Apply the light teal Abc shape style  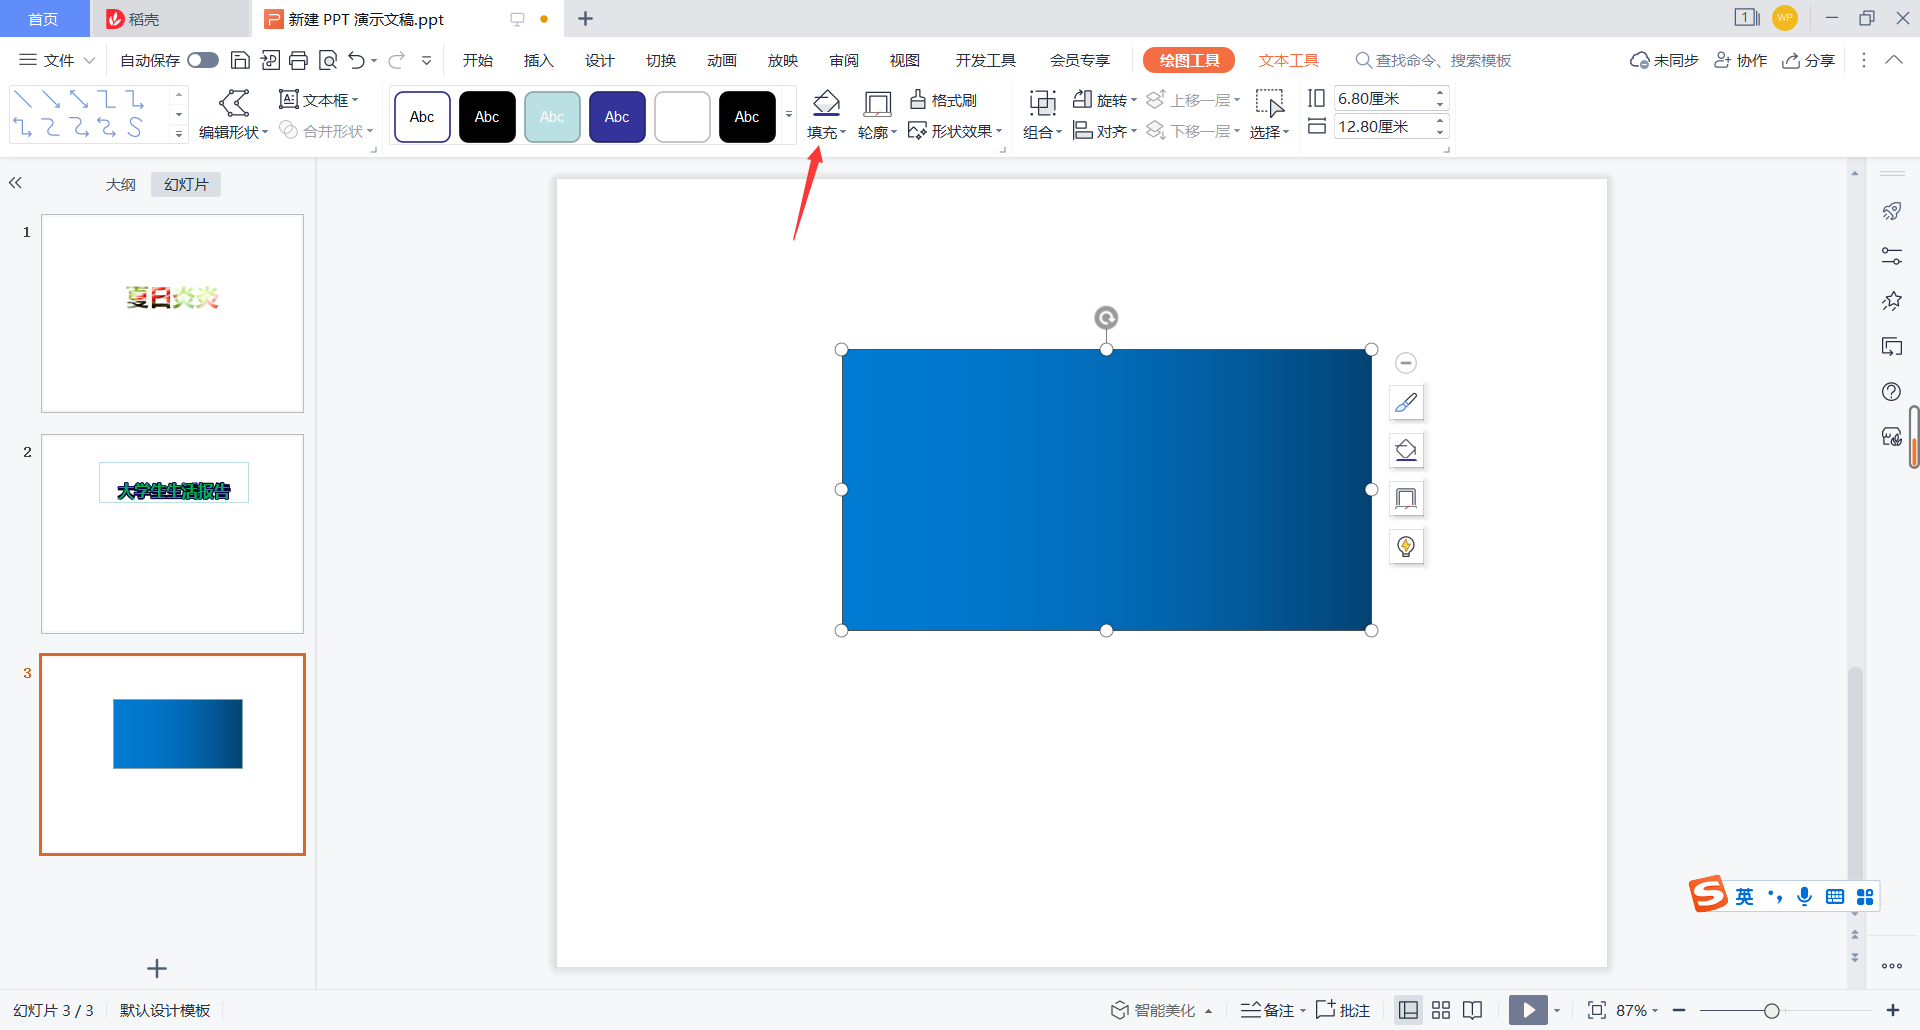(x=552, y=116)
